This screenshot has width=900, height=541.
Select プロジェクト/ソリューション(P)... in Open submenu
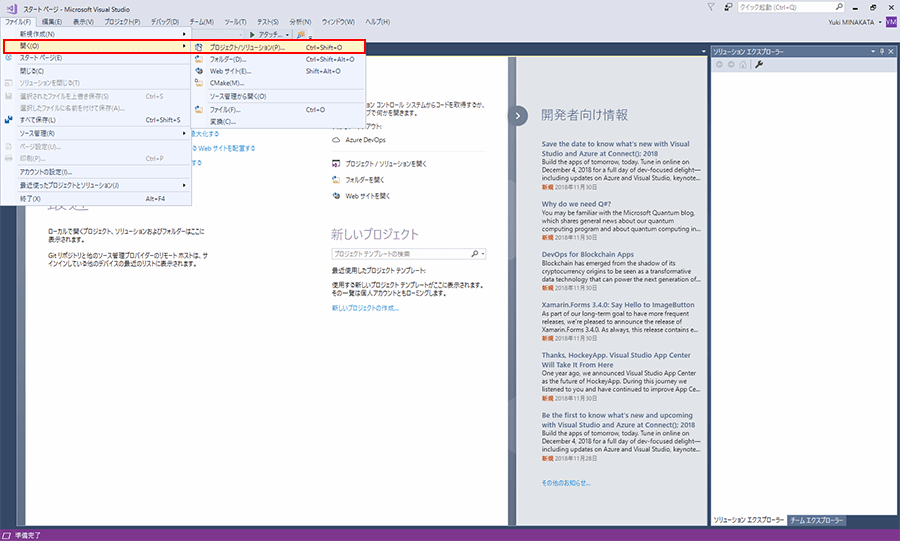pyautogui.click(x=278, y=47)
